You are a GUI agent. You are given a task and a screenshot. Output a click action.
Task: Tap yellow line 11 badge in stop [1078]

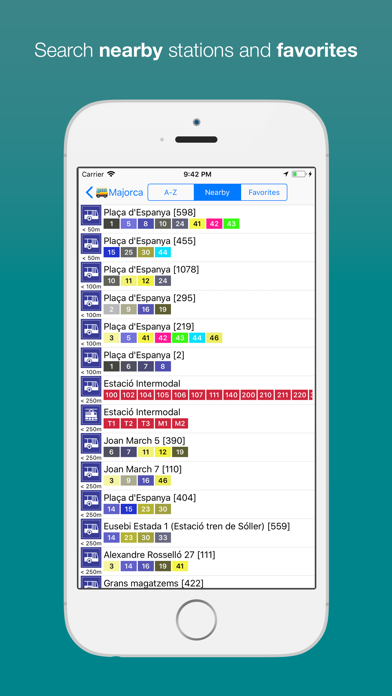[129, 281]
